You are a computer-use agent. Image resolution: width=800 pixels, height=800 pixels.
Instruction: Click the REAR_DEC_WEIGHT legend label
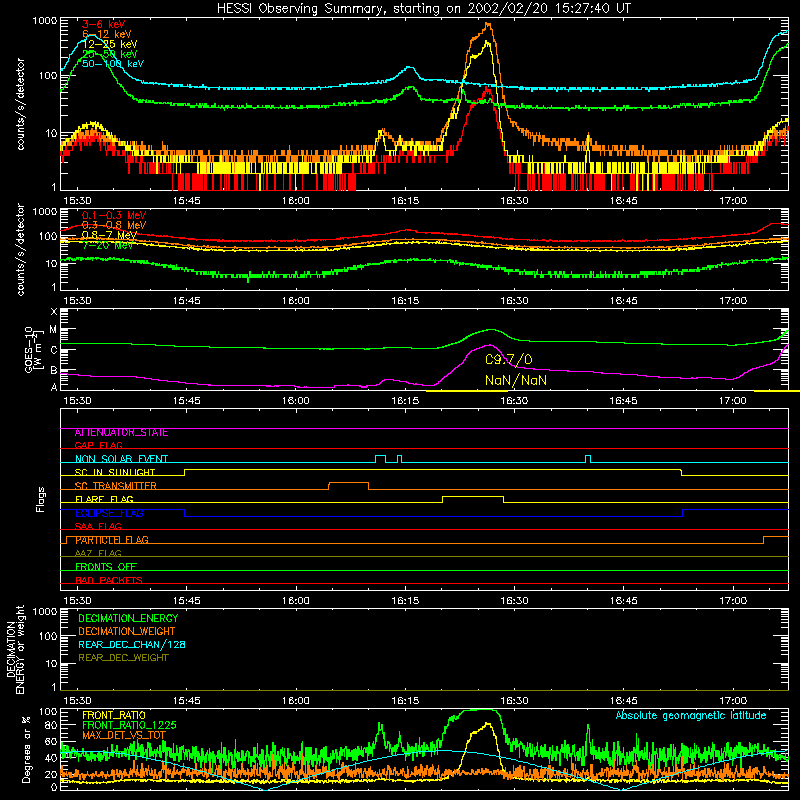click(123, 658)
